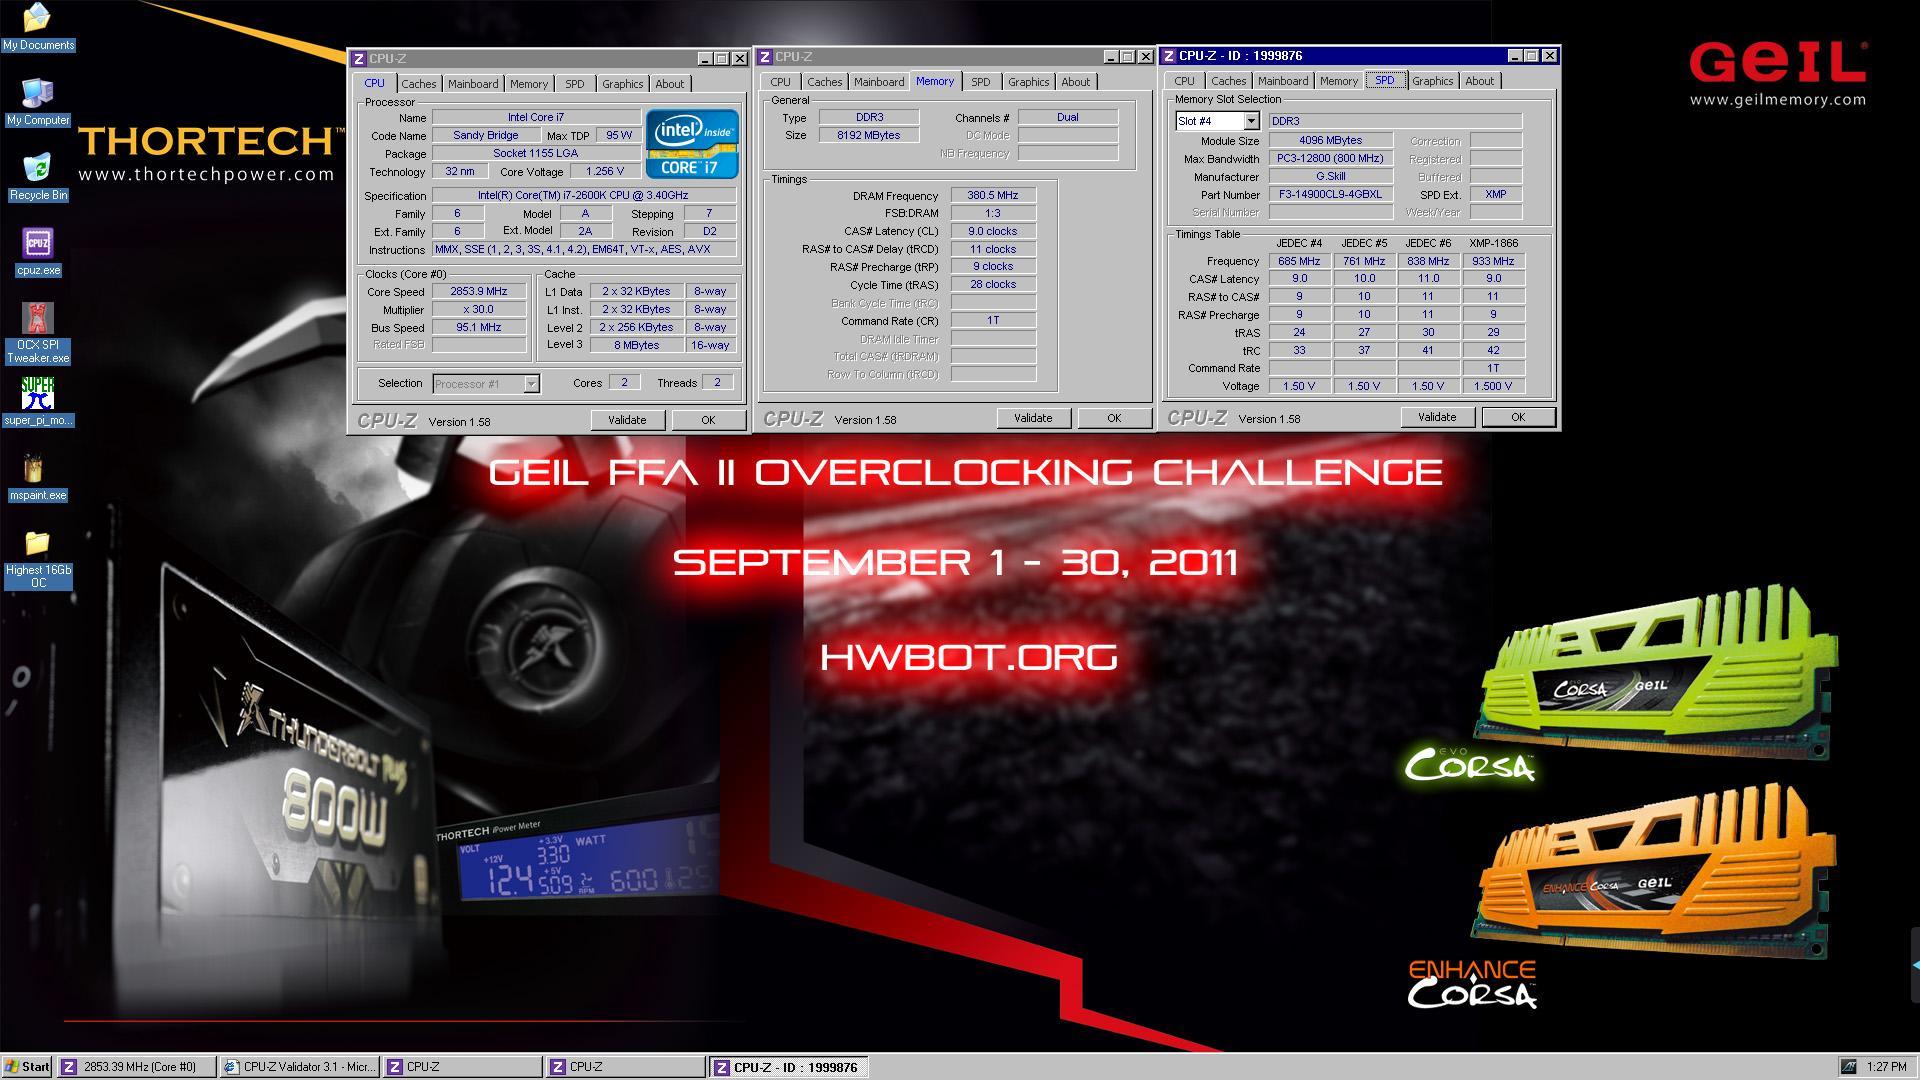The height and width of the screenshot is (1080, 1920).
Task: Expand the Processor #1 selection dropdown
Action: tap(532, 384)
